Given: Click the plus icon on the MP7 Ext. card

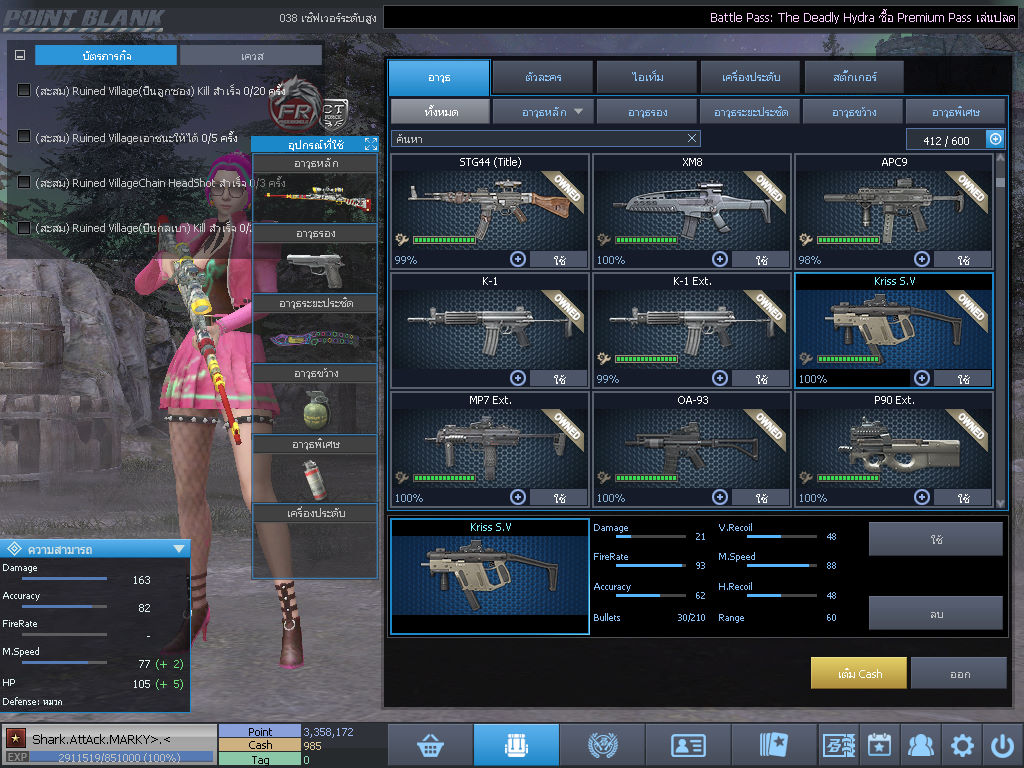Looking at the screenshot, I should [518, 497].
